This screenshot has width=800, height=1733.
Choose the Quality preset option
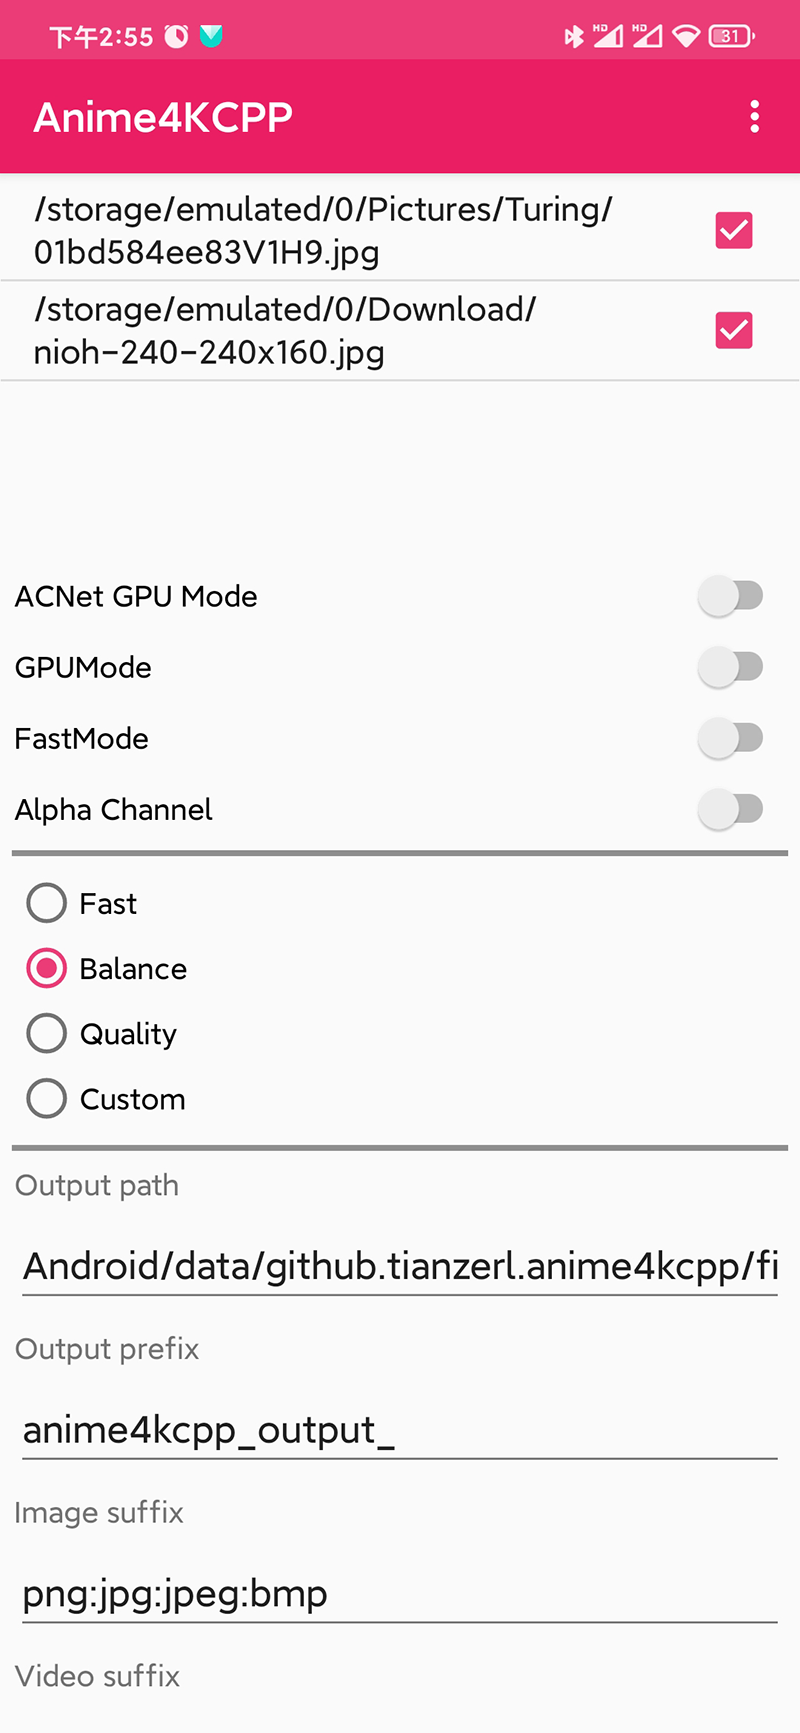47,1033
